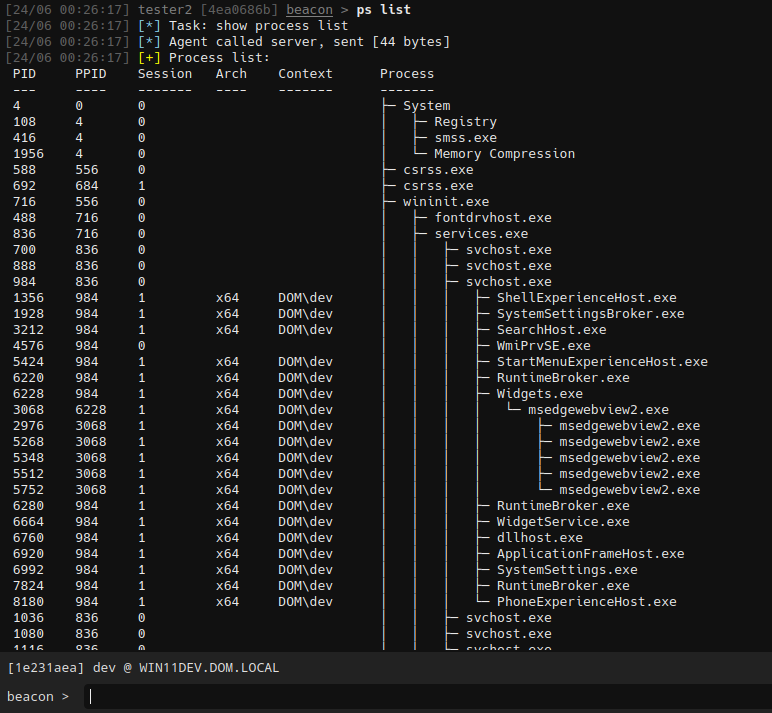Viewport: 772px width, 713px height.
Task: Select the PhoneExperienceHost.exe process
Action: (586, 602)
